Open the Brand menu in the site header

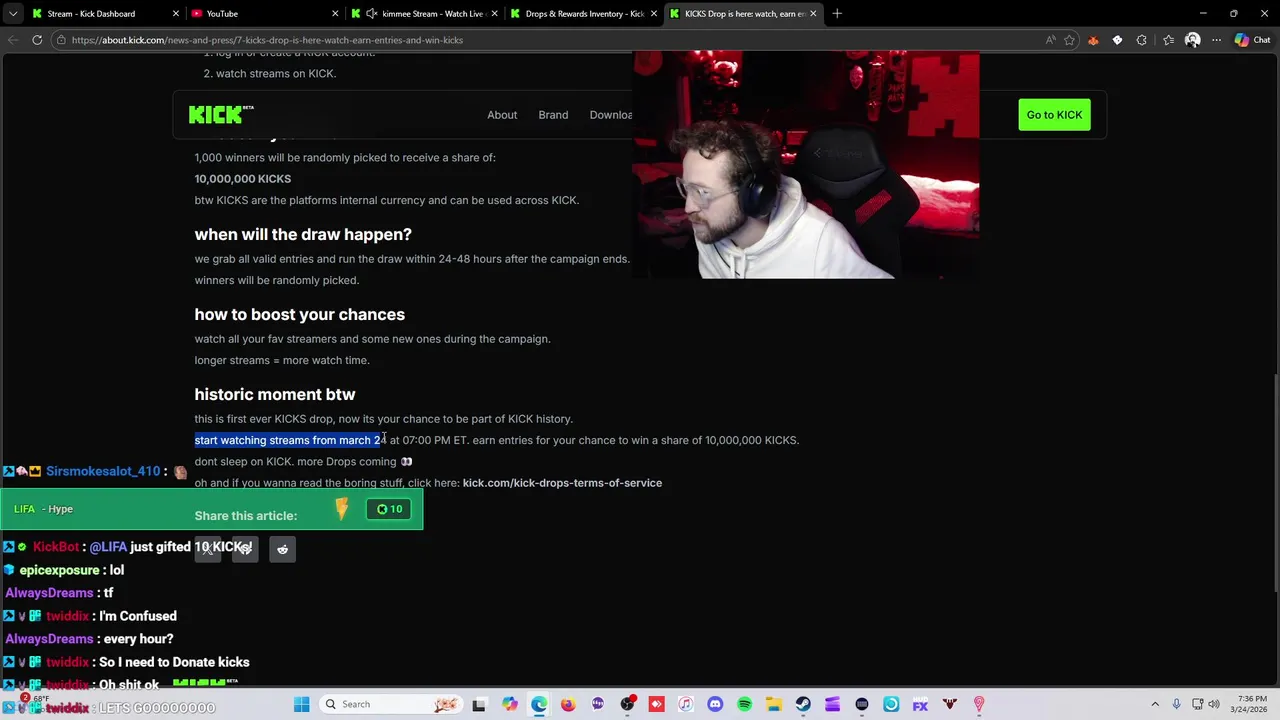[553, 115]
